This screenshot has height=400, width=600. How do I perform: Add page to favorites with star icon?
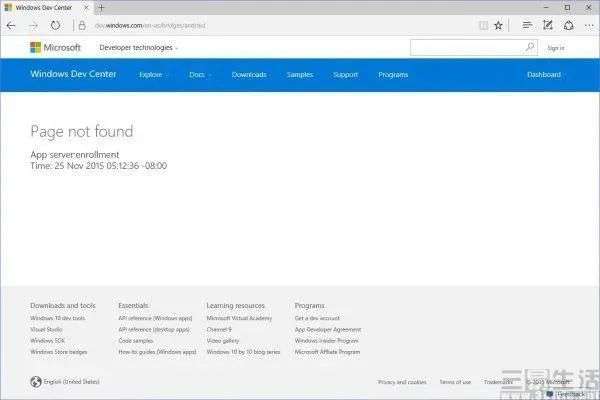pos(498,26)
